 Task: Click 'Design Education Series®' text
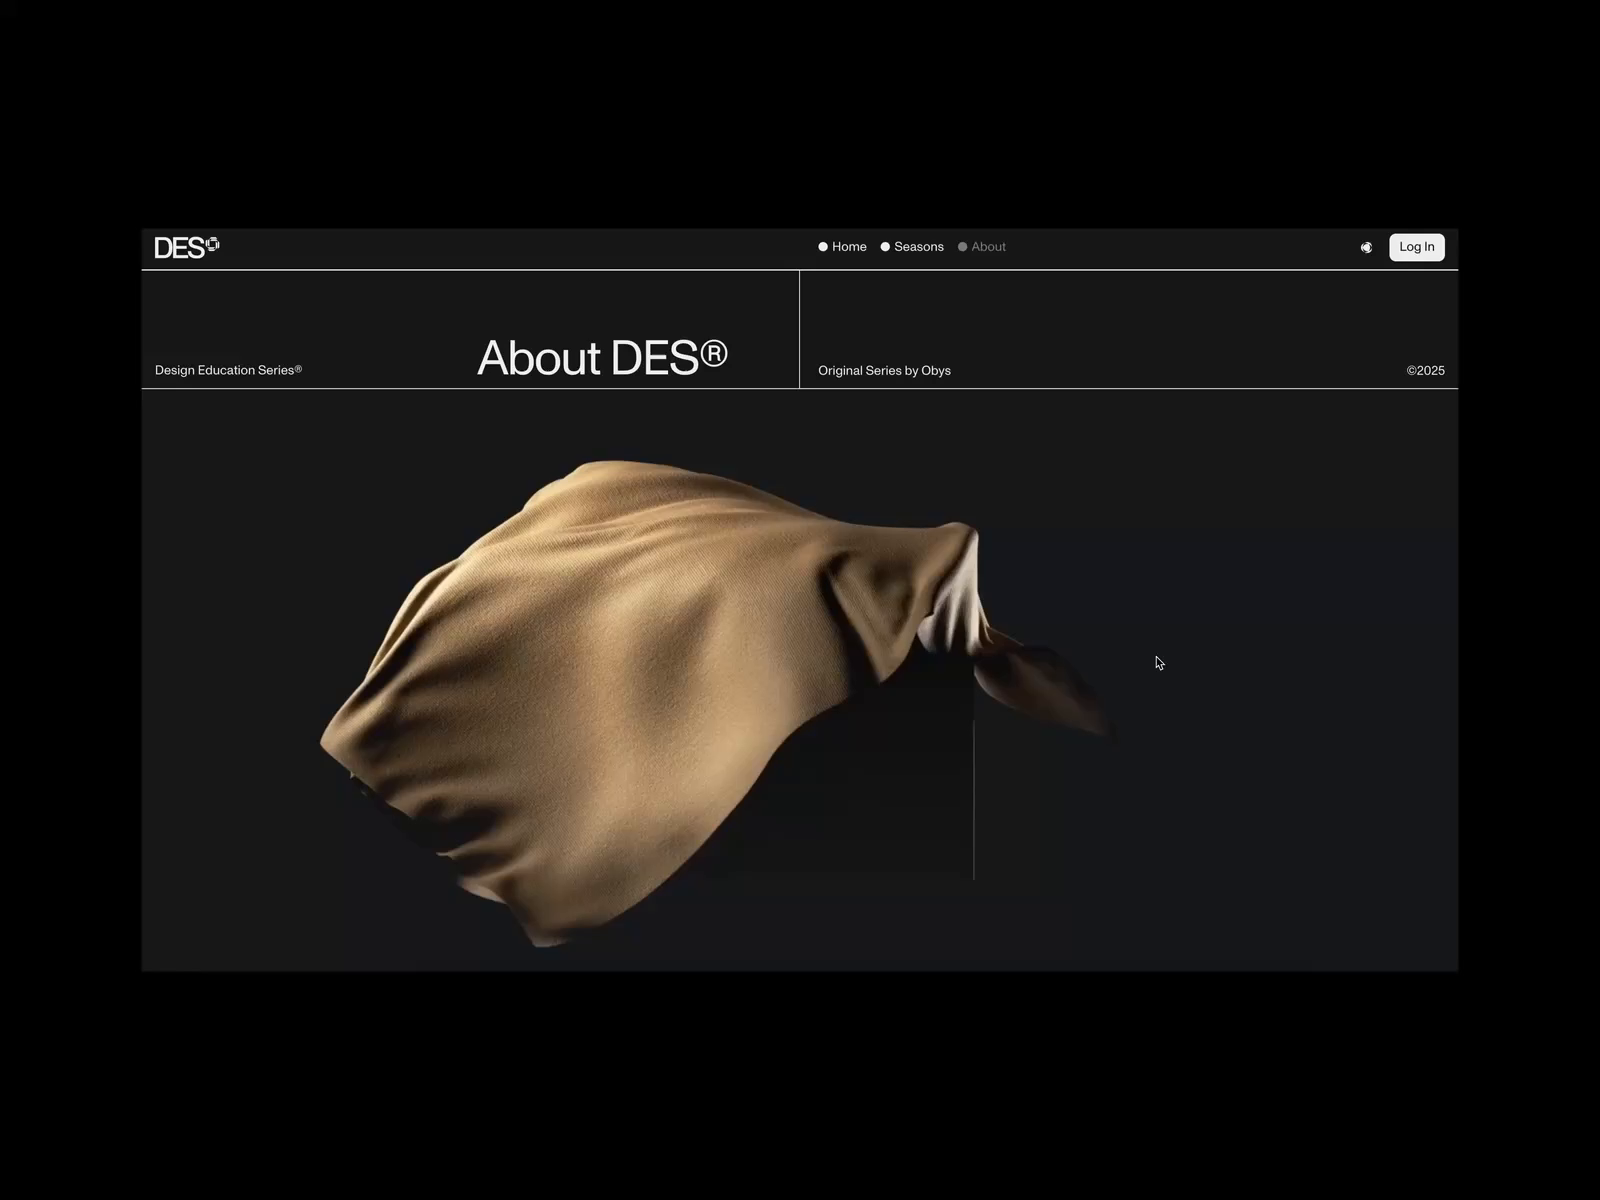pos(228,370)
